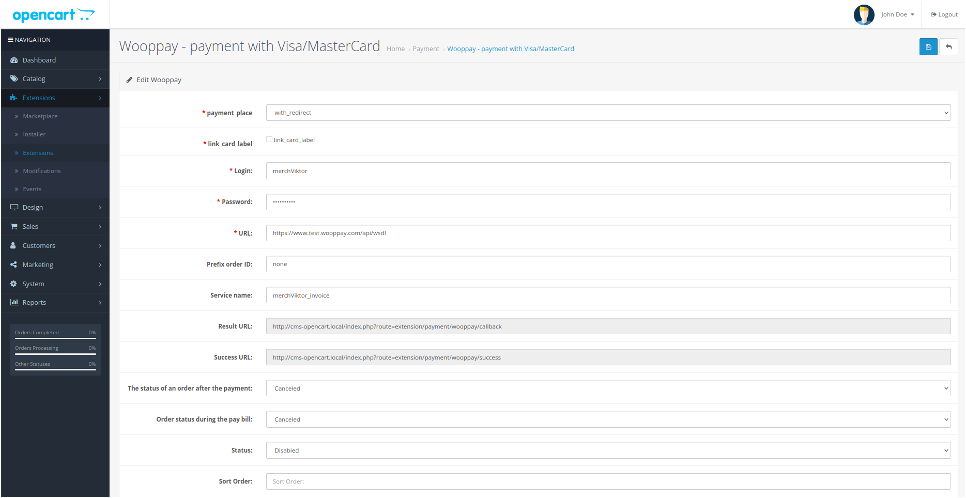Click the Home breadcrumb link
Image resolution: width=966 pixels, height=498 pixels.
pyautogui.click(x=396, y=48)
